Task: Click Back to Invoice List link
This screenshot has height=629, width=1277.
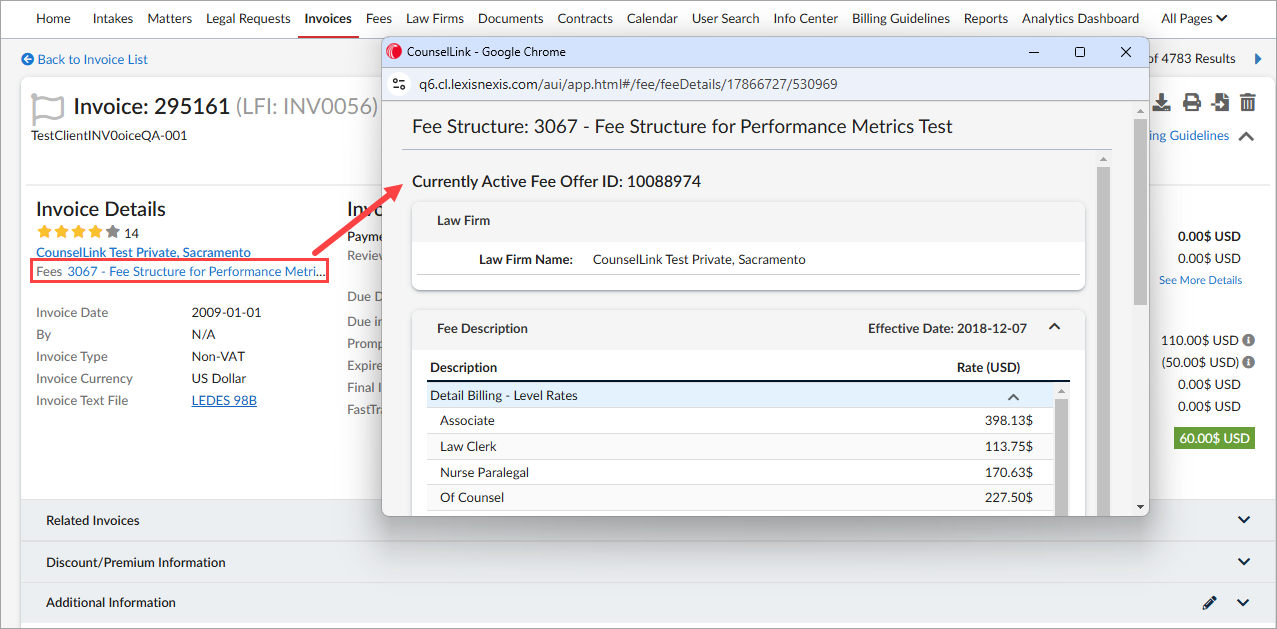Action: 93,60
